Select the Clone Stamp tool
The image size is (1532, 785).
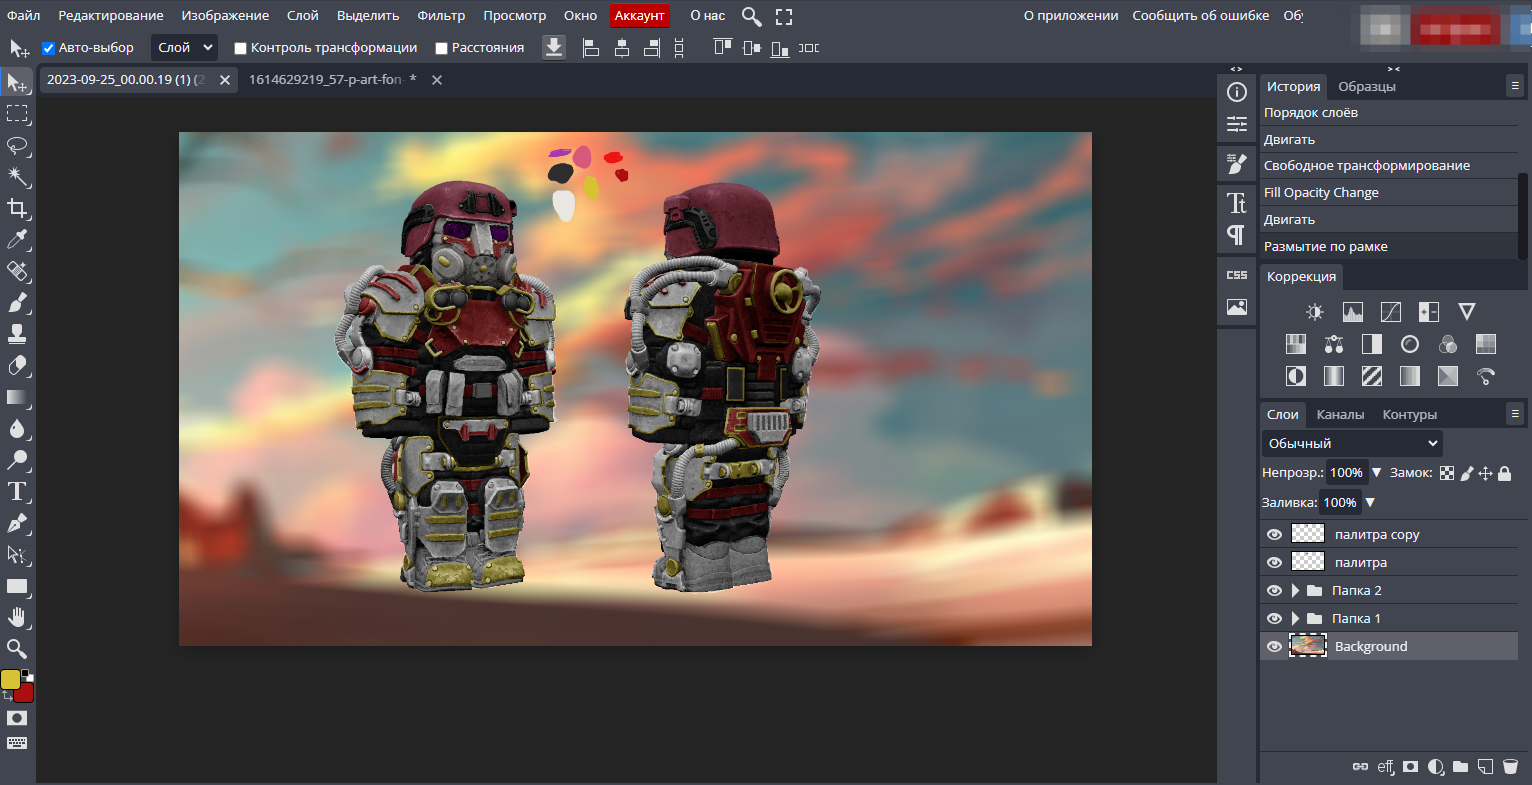17,334
